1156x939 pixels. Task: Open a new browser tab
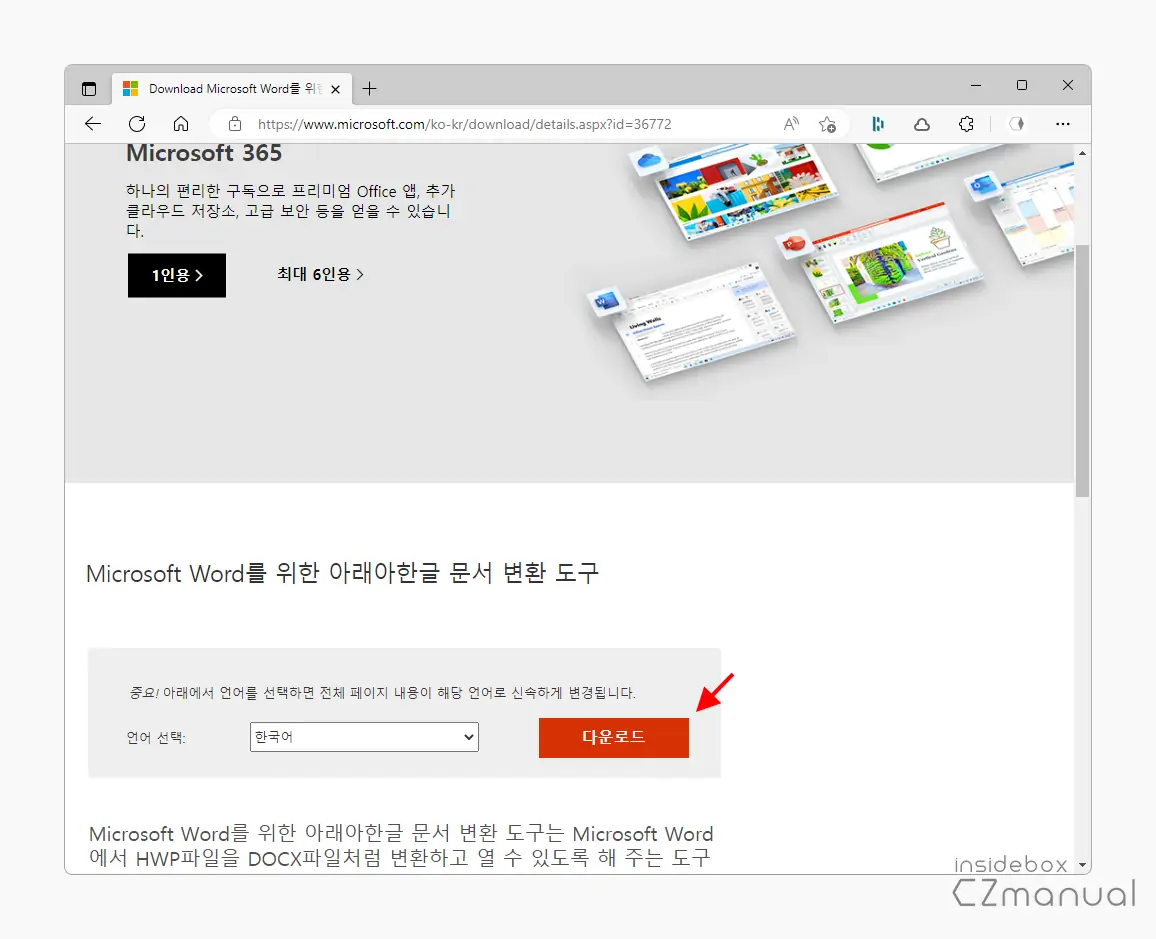click(369, 89)
